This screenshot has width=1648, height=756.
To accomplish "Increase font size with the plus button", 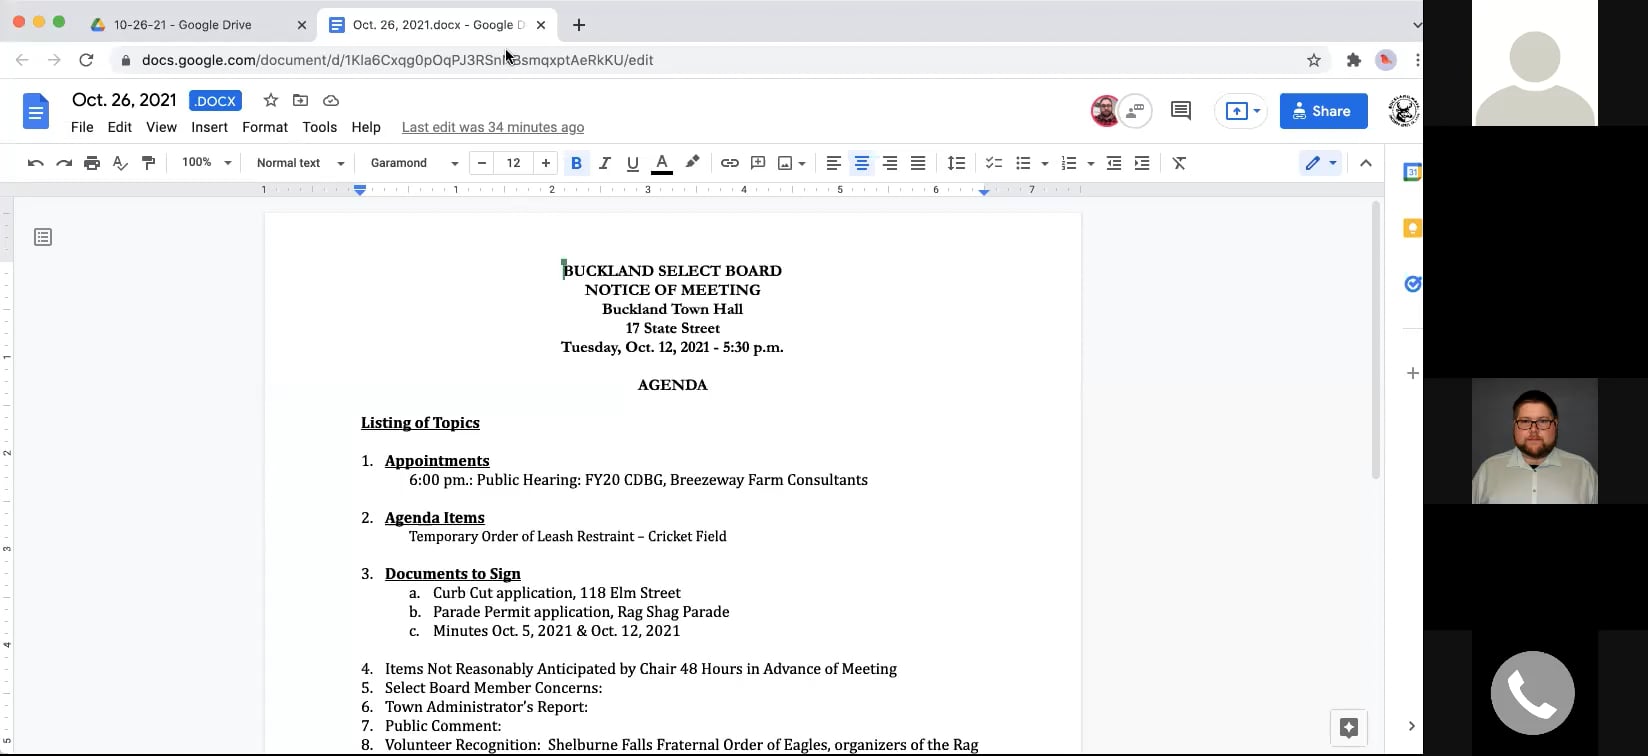I will click(546, 163).
